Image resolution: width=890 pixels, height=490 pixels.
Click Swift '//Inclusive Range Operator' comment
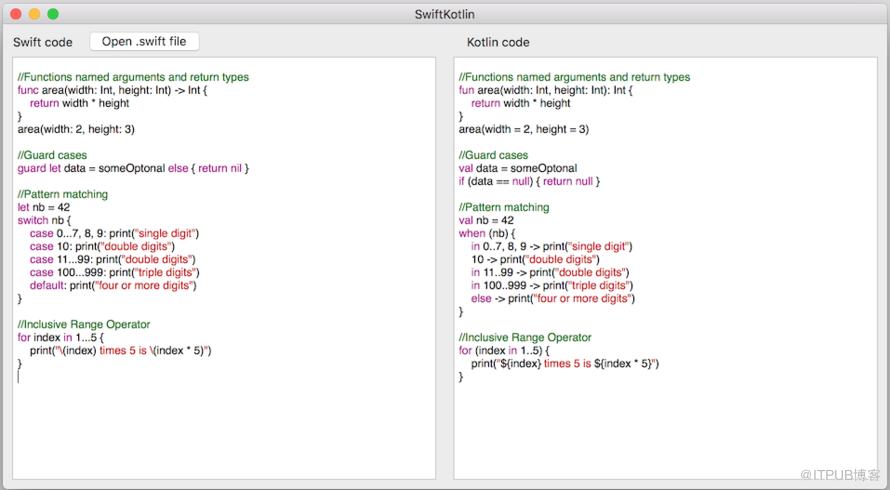(84, 324)
